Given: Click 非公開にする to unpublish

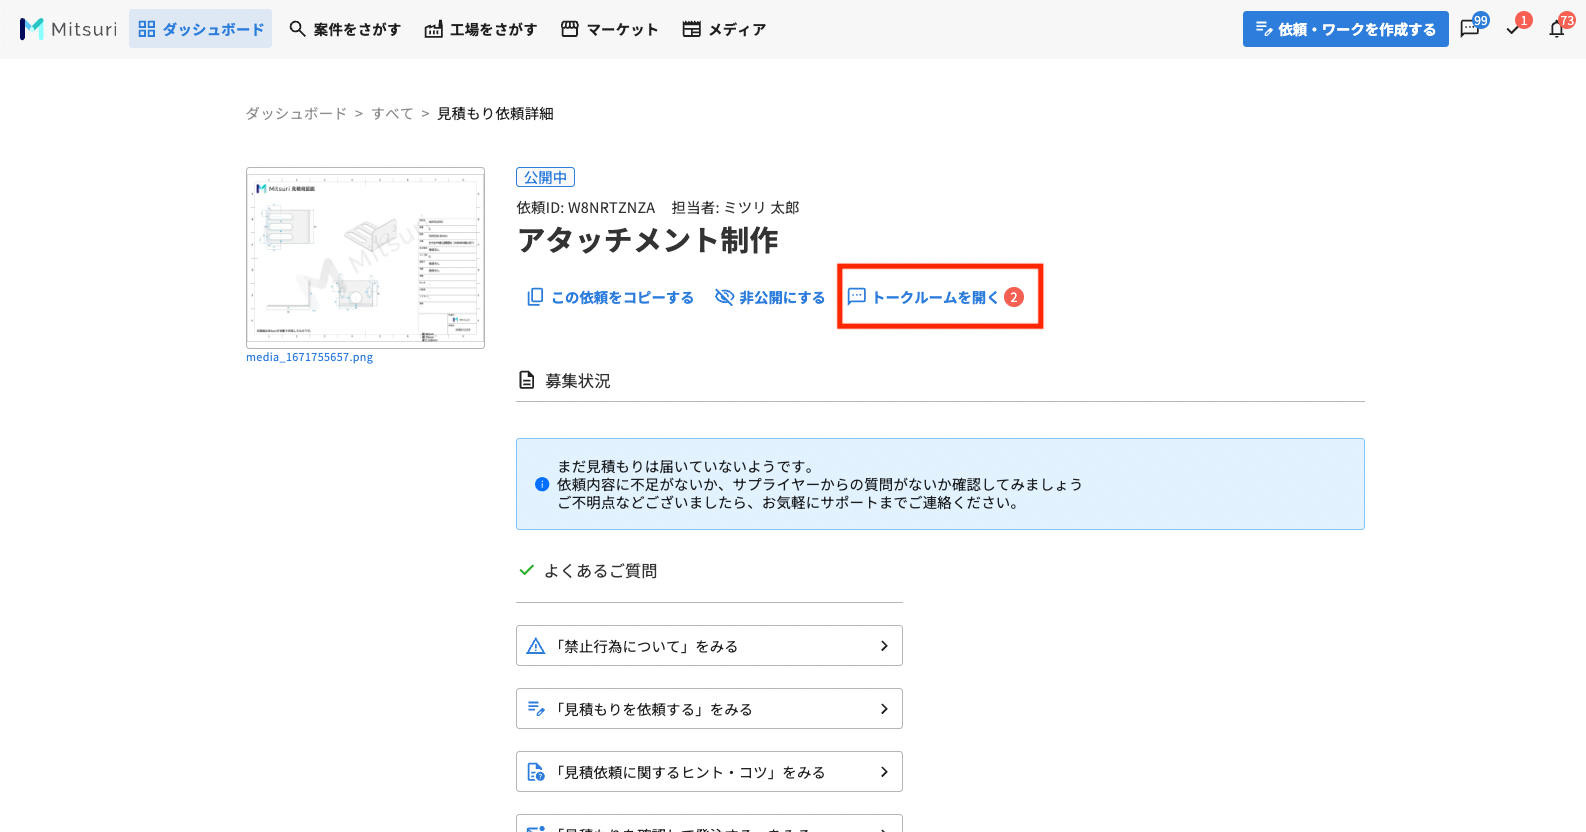Looking at the screenshot, I should point(770,297).
